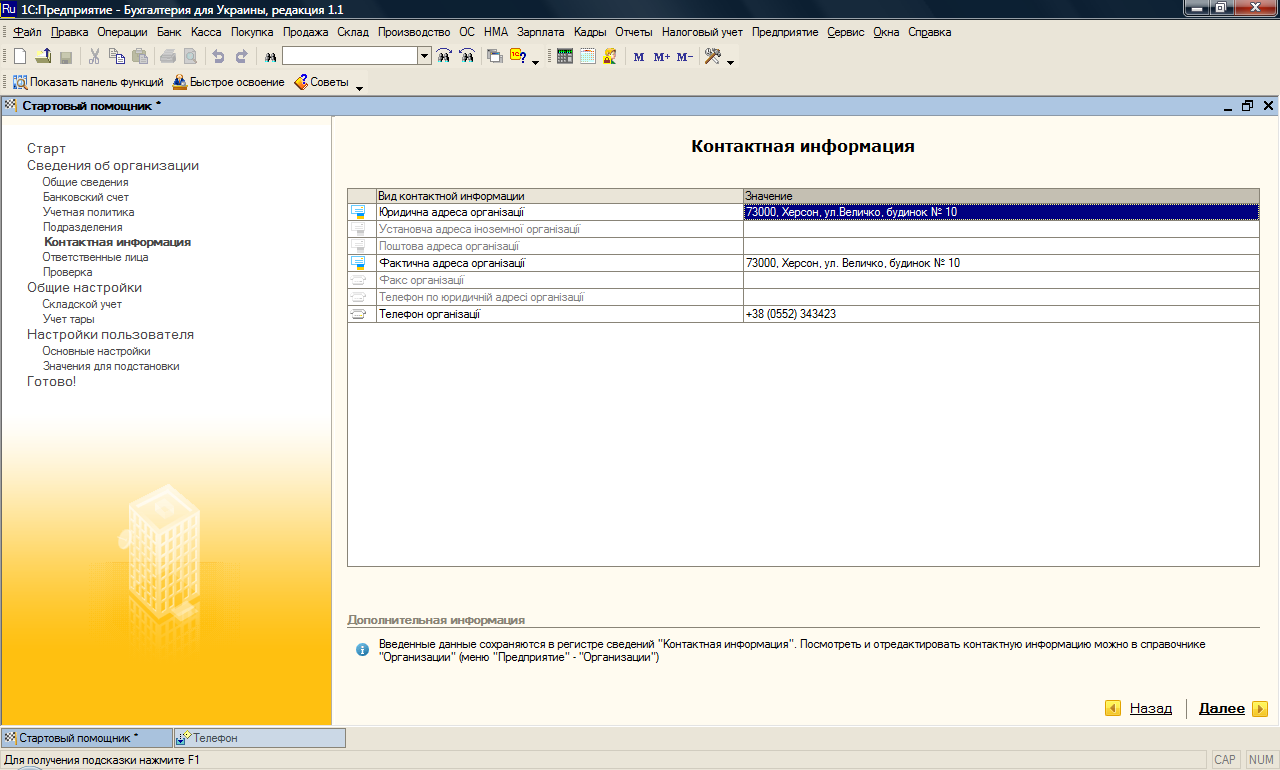This screenshot has height=770, width=1280.
Task: Open the search field dropdown arrow
Action: (425, 56)
